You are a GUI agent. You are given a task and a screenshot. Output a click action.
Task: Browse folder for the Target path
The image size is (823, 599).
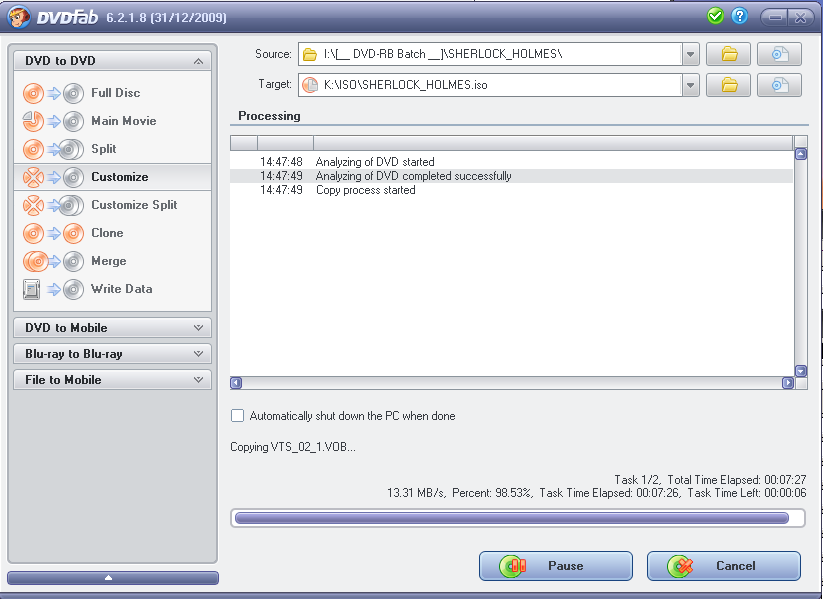pos(729,85)
